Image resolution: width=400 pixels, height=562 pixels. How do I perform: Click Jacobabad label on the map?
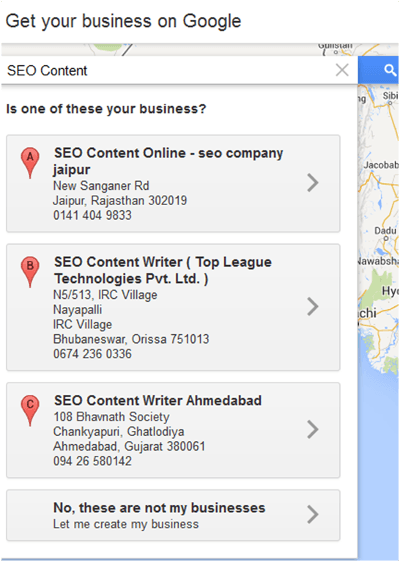pyautogui.click(x=381, y=165)
